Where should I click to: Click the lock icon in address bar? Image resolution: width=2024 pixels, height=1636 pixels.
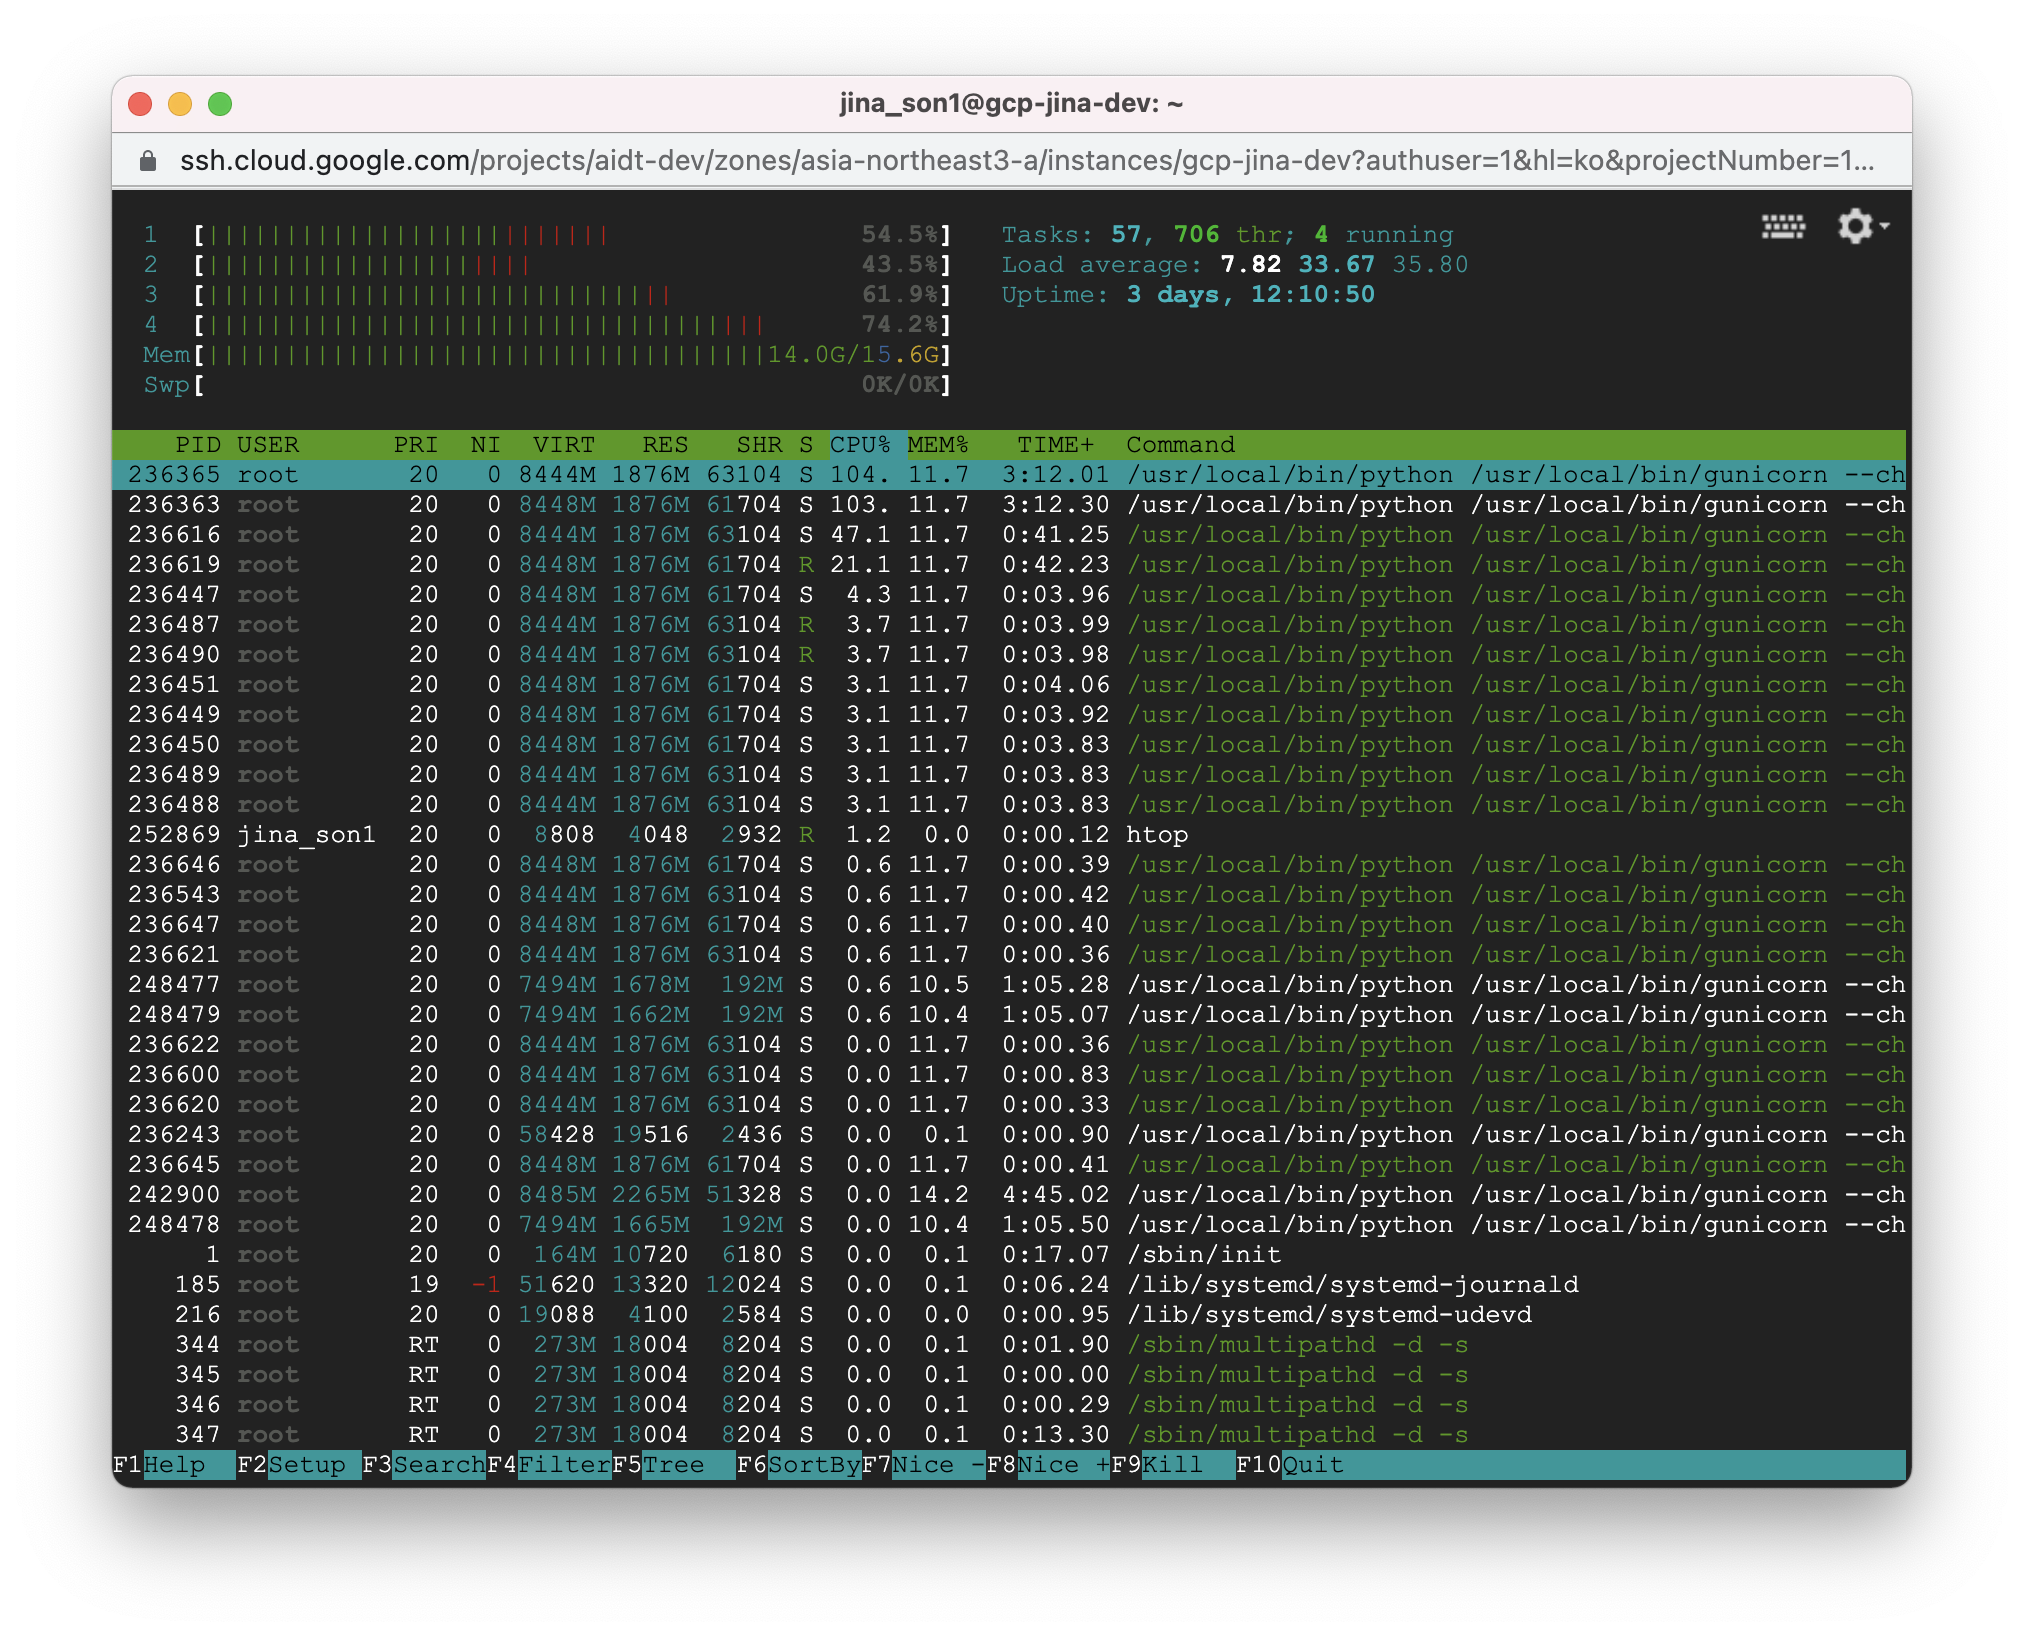[148, 161]
